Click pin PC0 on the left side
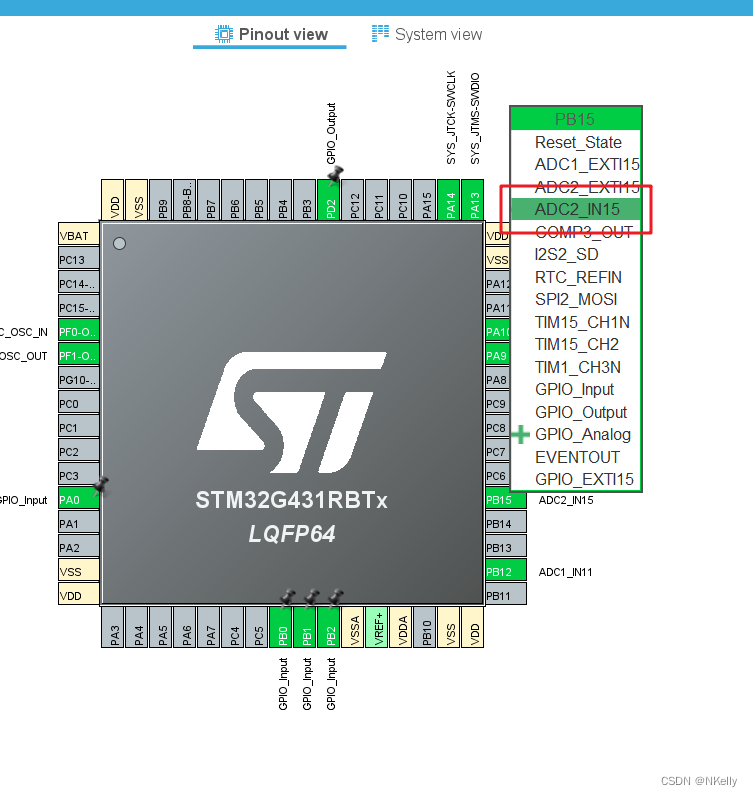The height and width of the screenshot is (797, 753). click(x=79, y=404)
